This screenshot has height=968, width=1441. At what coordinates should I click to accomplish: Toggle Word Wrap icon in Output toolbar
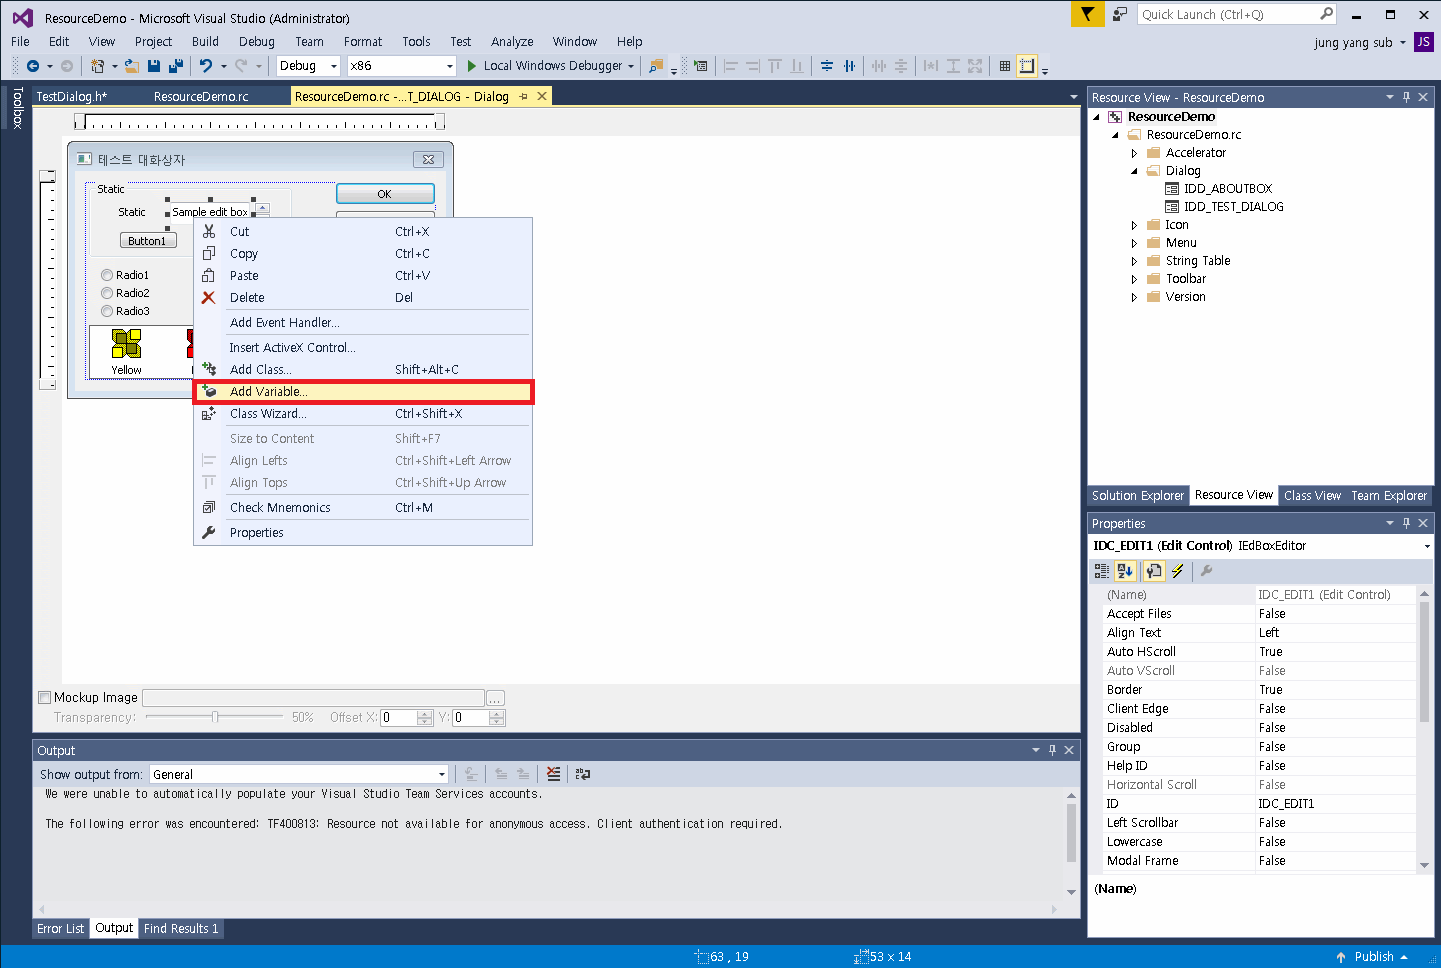point(583,774)
